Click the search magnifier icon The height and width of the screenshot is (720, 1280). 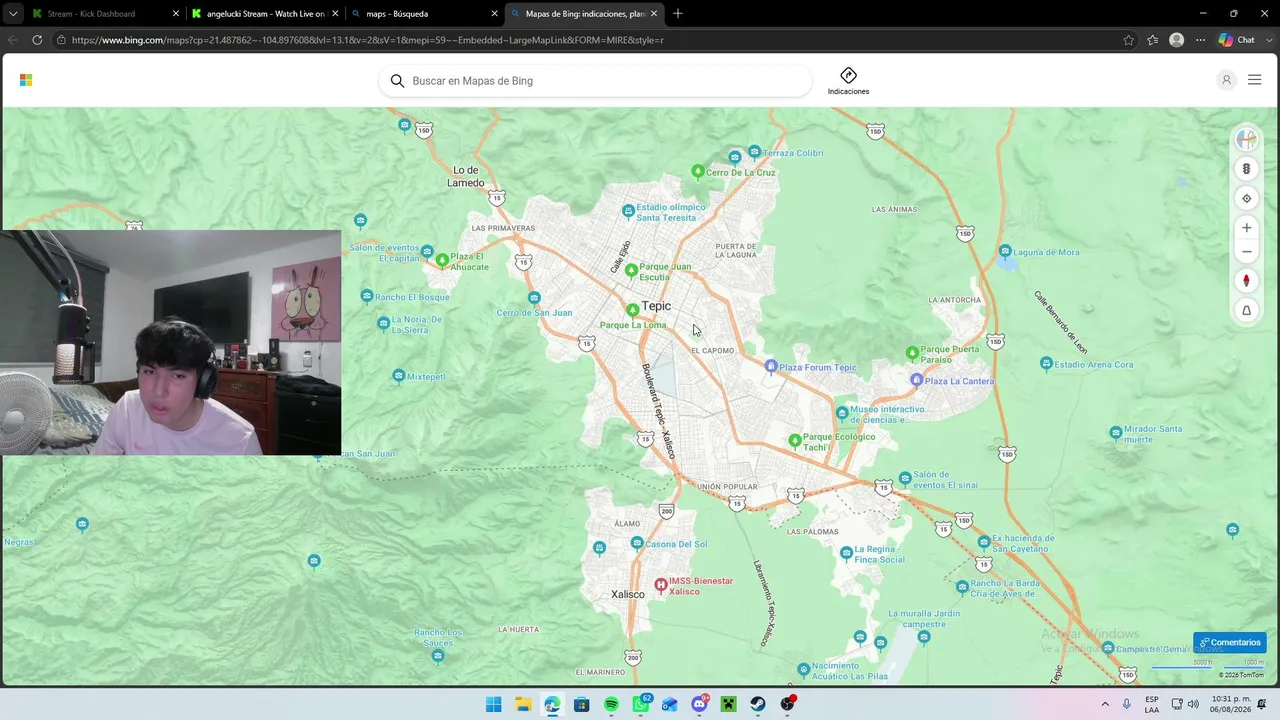click(x=397, y=81)
